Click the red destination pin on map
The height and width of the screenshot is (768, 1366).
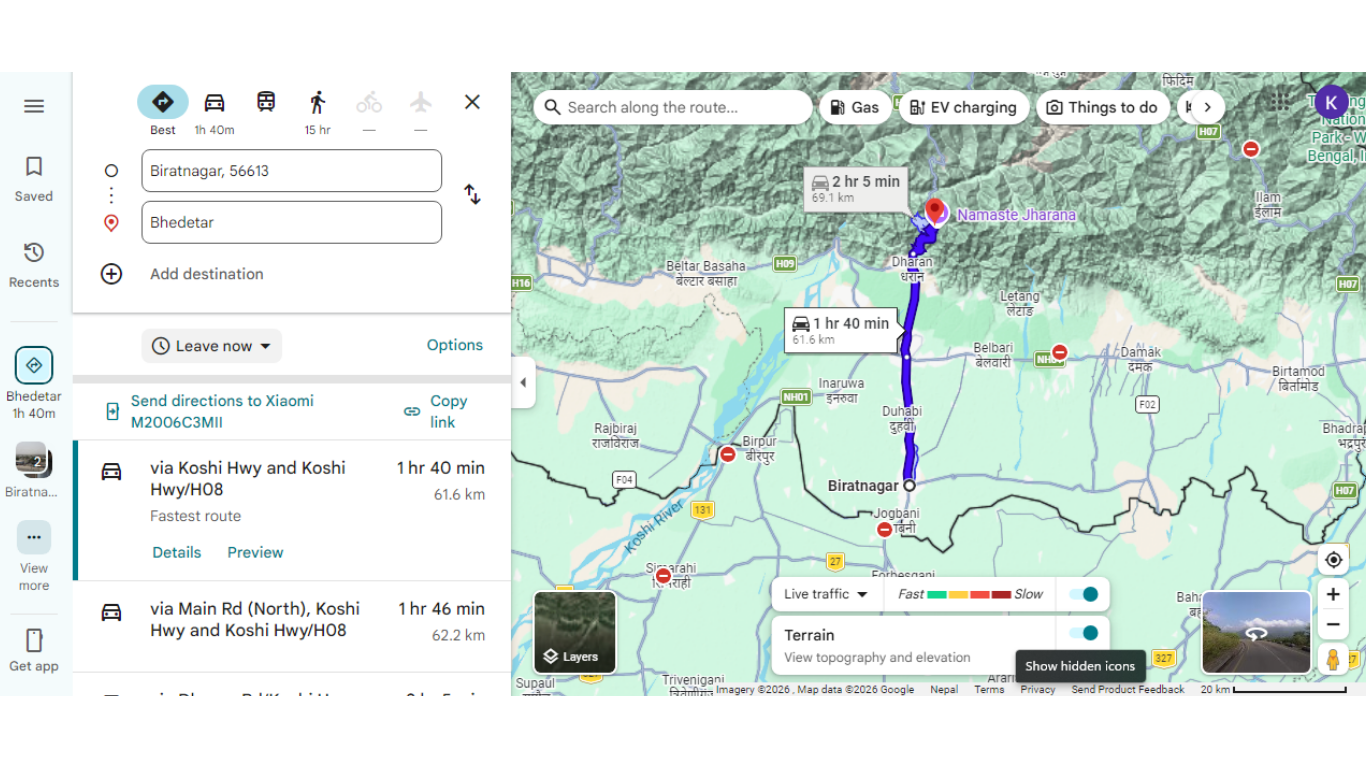tap(935, 211)
